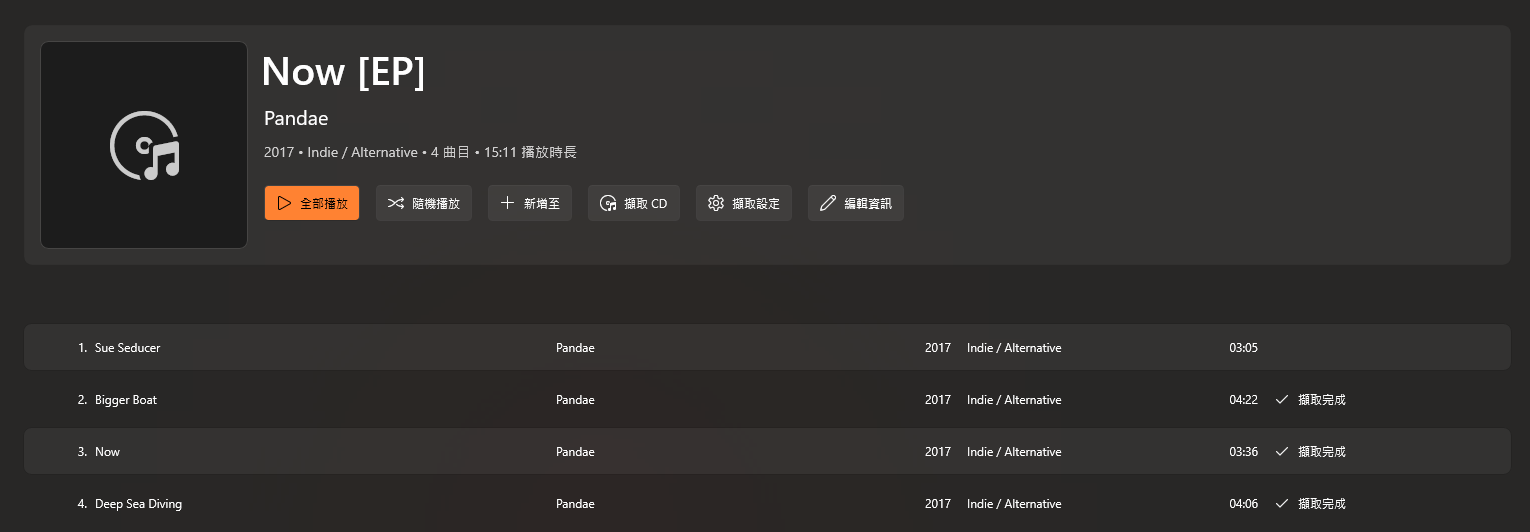Click the checkmark beside Deep Sea Diving
1530x532 pixels.
1281,504
